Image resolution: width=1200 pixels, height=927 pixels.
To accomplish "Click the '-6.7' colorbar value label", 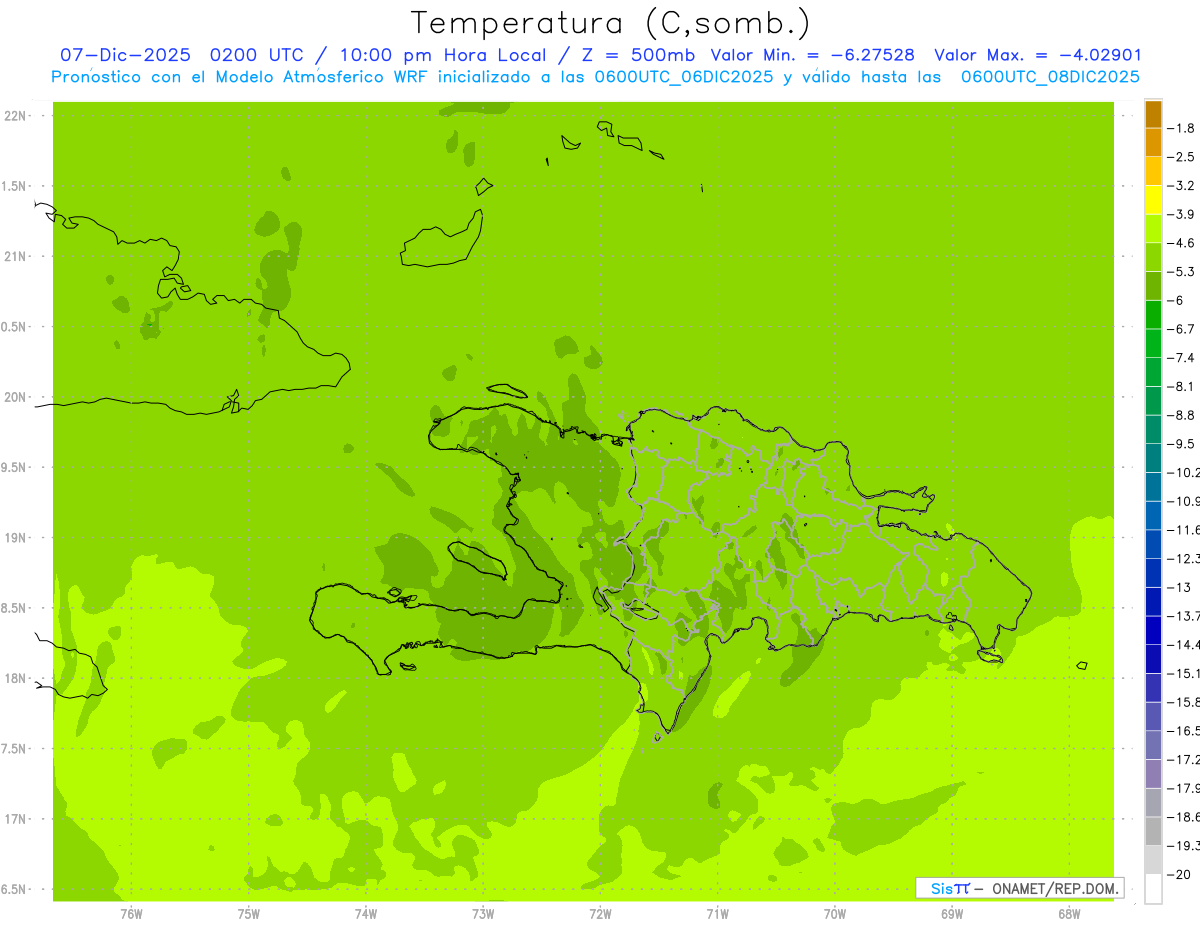I will 1182,329.
